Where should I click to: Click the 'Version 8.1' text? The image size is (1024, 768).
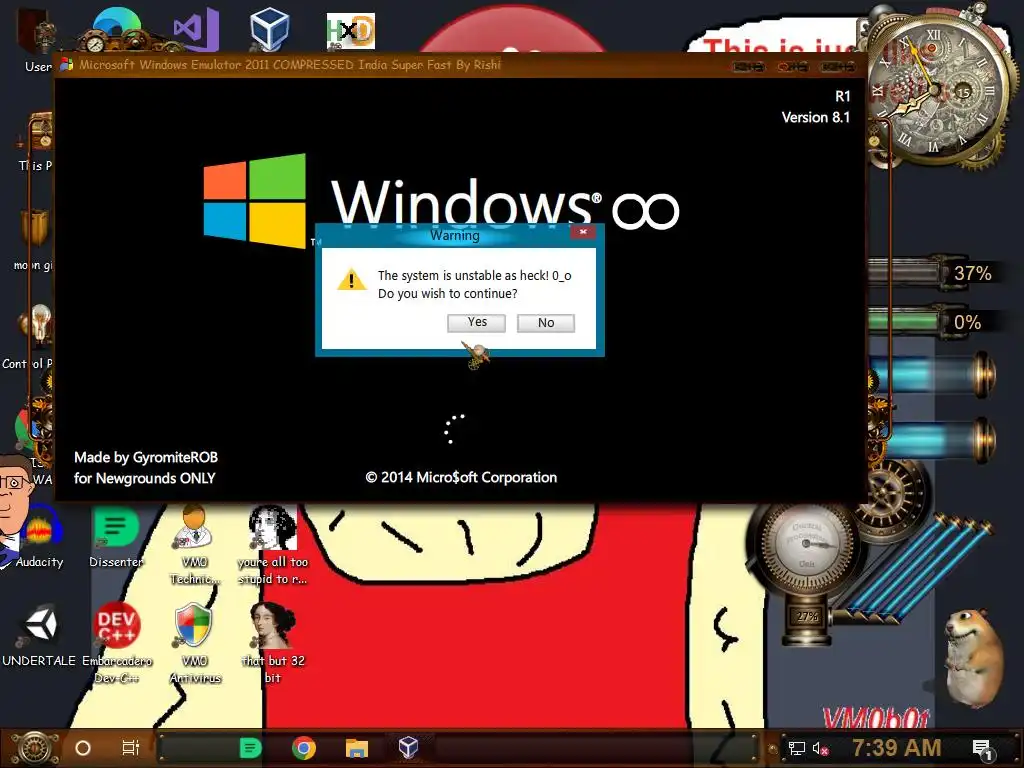click(816, 118)
